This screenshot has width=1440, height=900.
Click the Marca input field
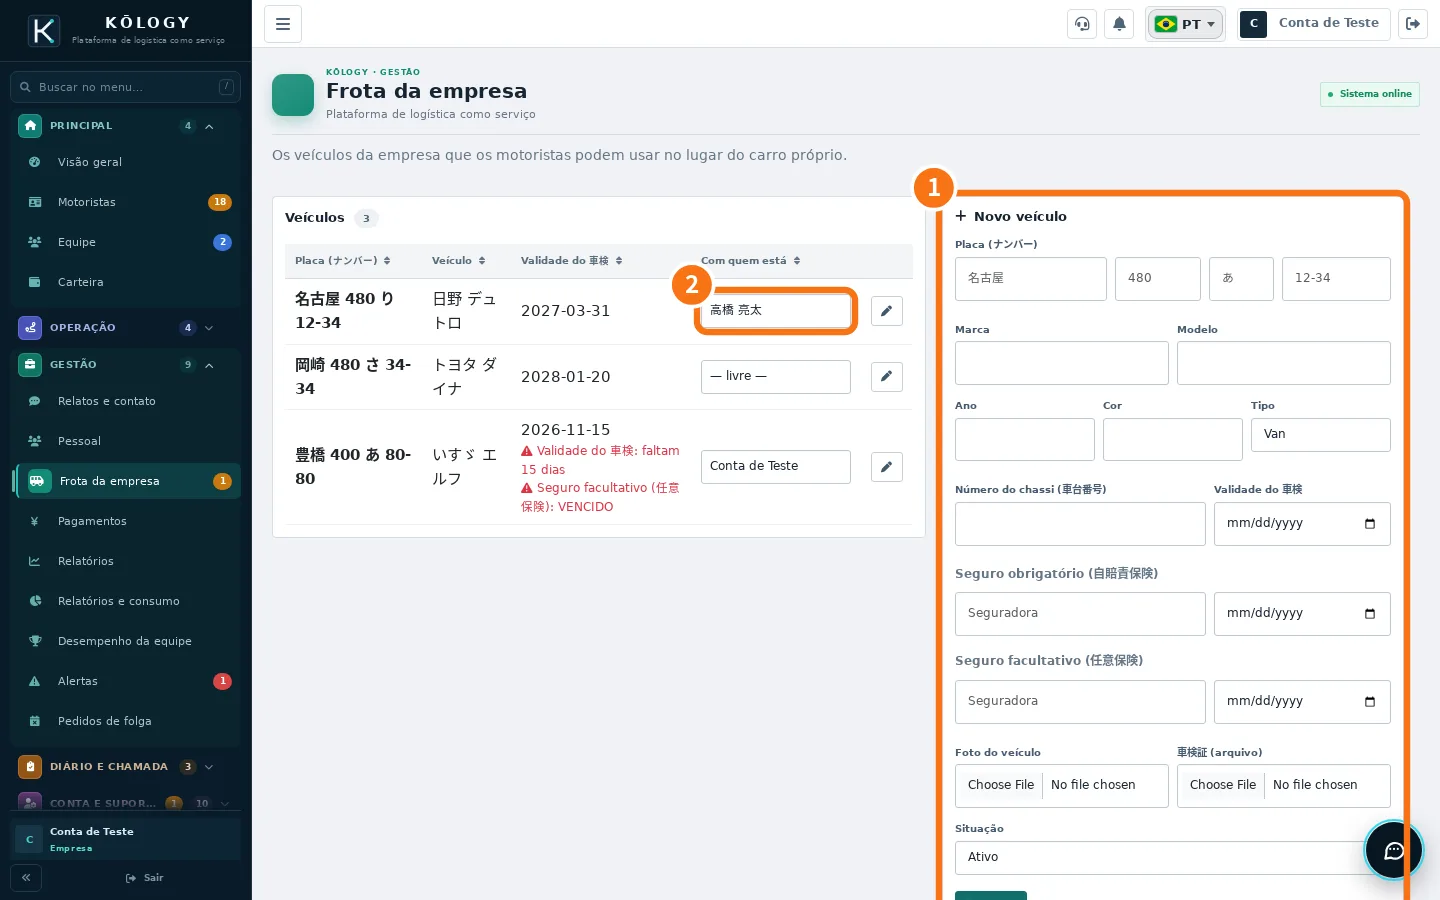point(1062,363)
